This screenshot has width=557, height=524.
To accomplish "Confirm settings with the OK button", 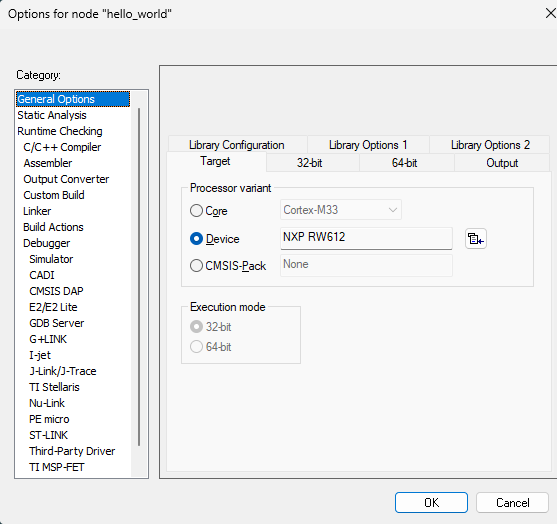I will click(431, 502).
